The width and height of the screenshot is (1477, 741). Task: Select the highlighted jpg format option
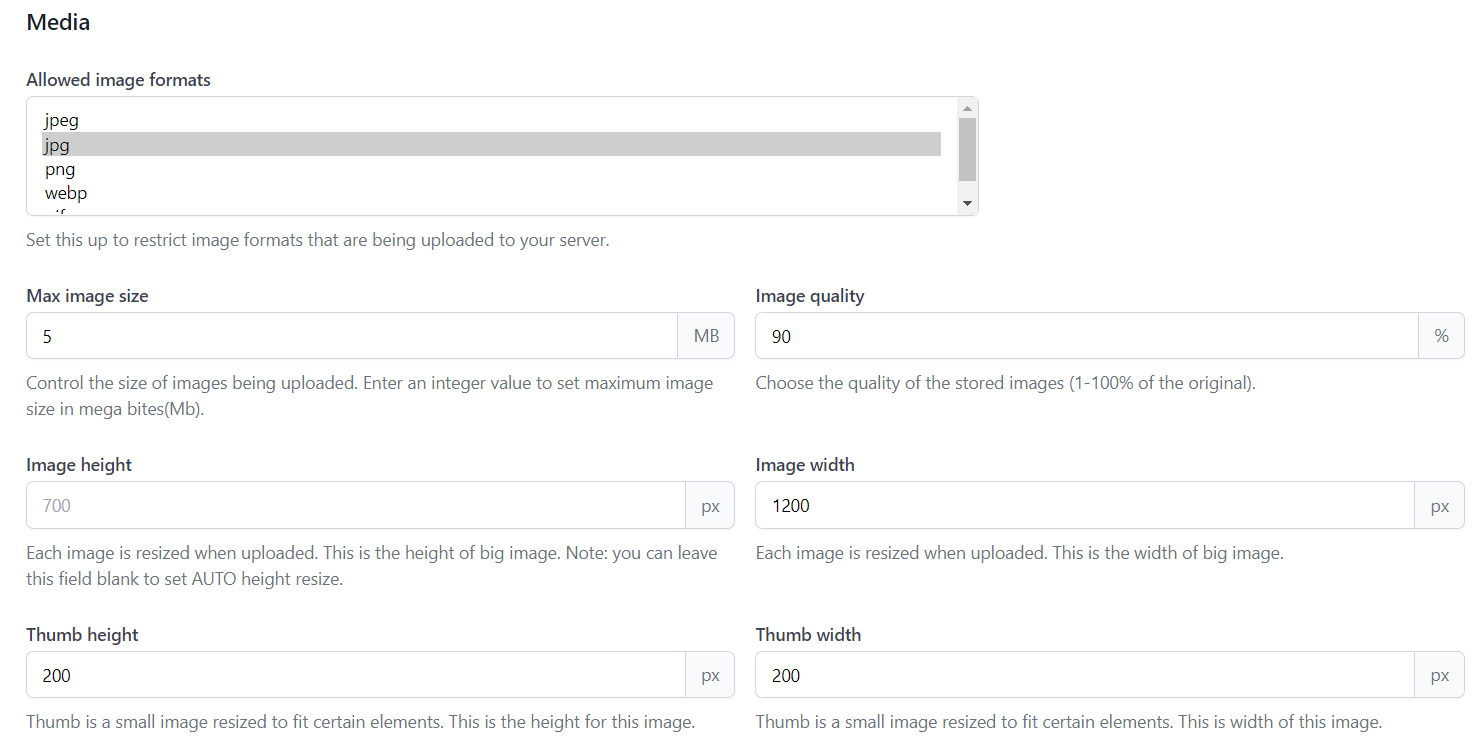point(491,145)
